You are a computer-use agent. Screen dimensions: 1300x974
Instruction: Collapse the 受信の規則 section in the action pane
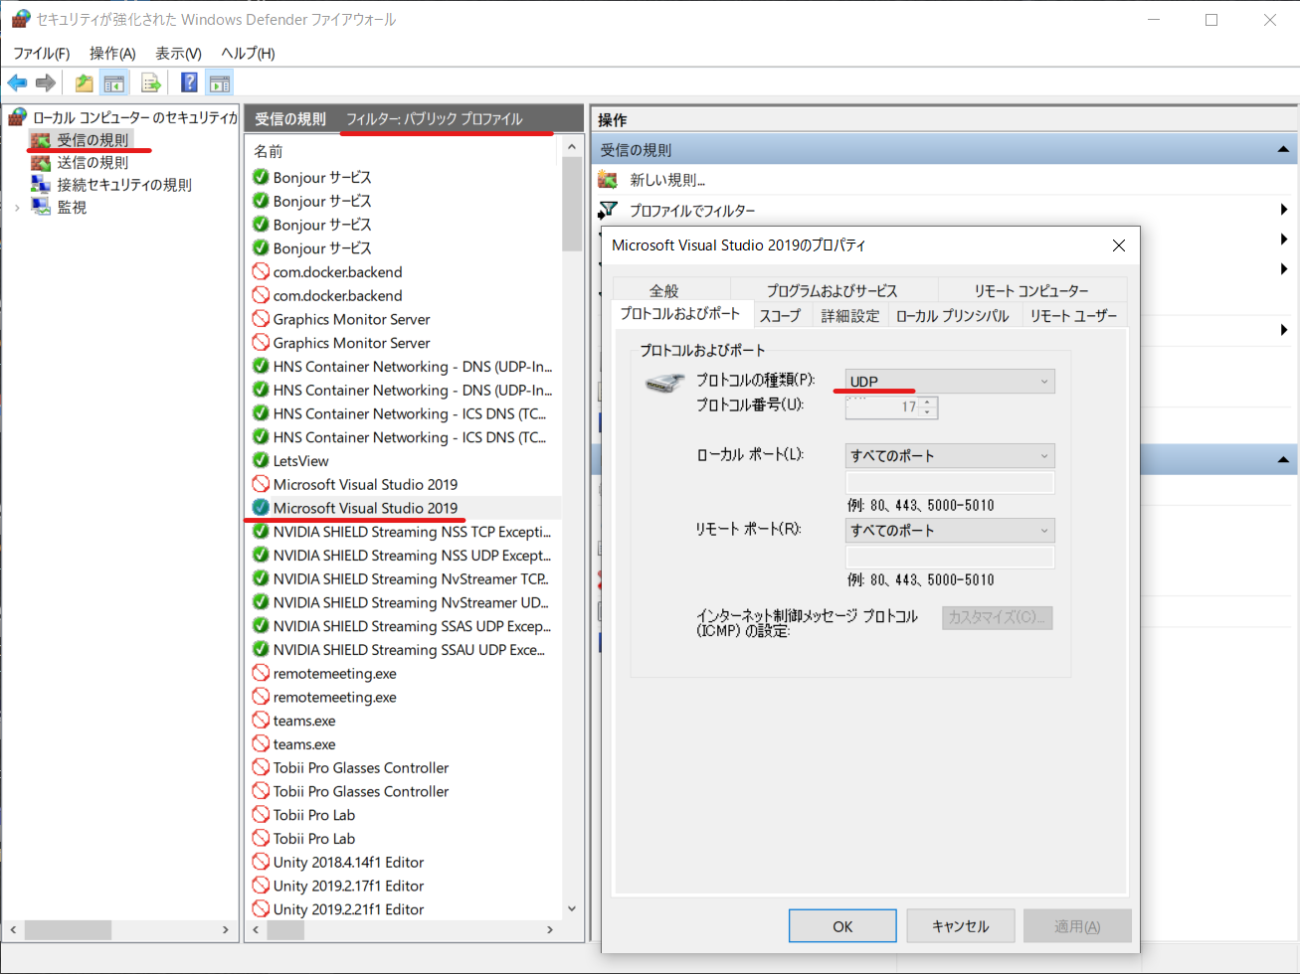click(x=1283, y=150)
